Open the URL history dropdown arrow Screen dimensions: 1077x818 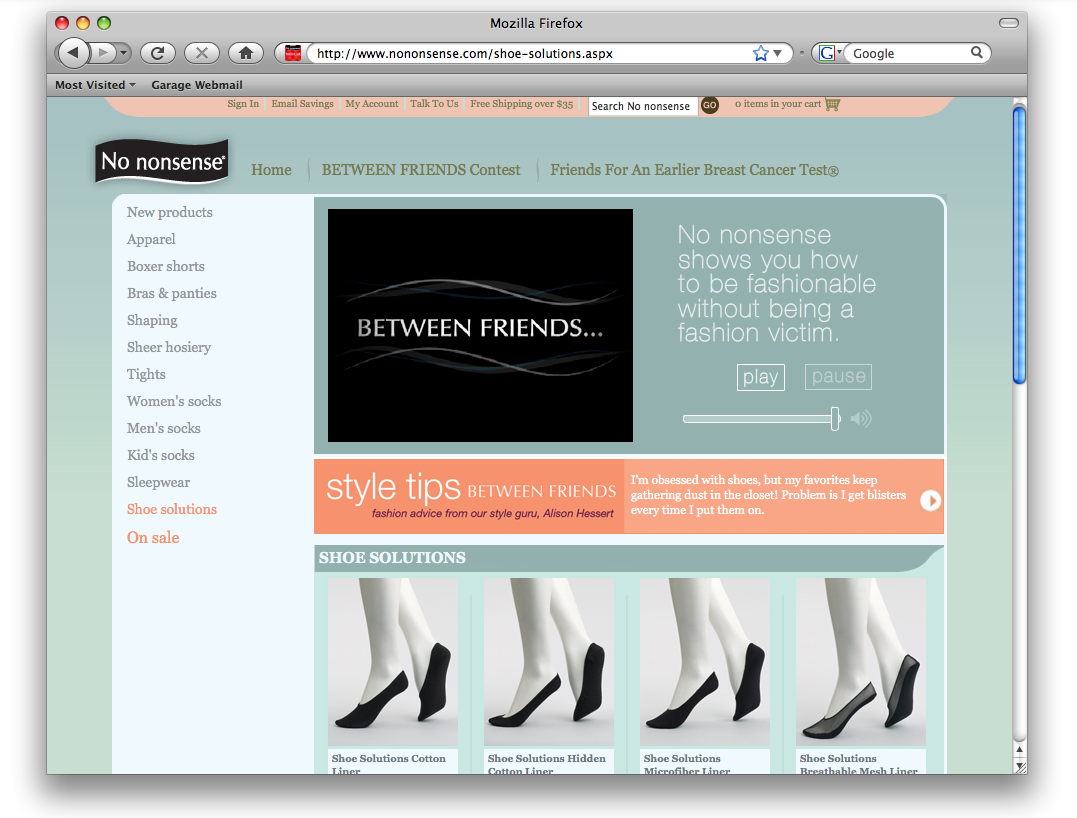pyautogui.click(x=778, y=53)
